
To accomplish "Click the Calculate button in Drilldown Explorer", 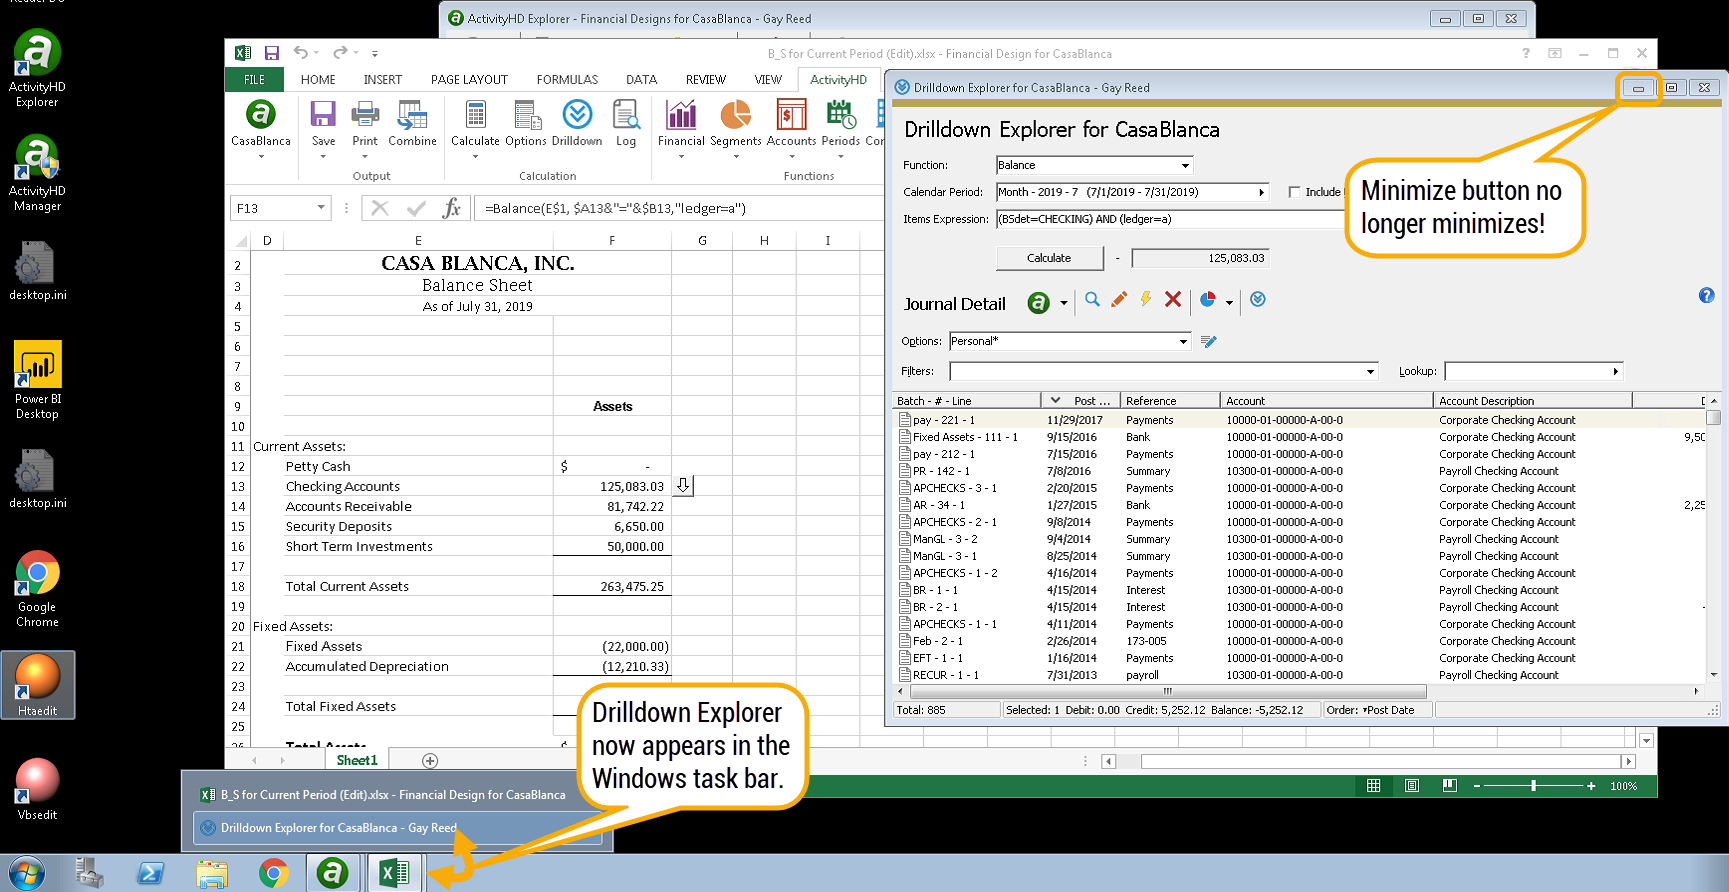I will (x=1048, y=258).
